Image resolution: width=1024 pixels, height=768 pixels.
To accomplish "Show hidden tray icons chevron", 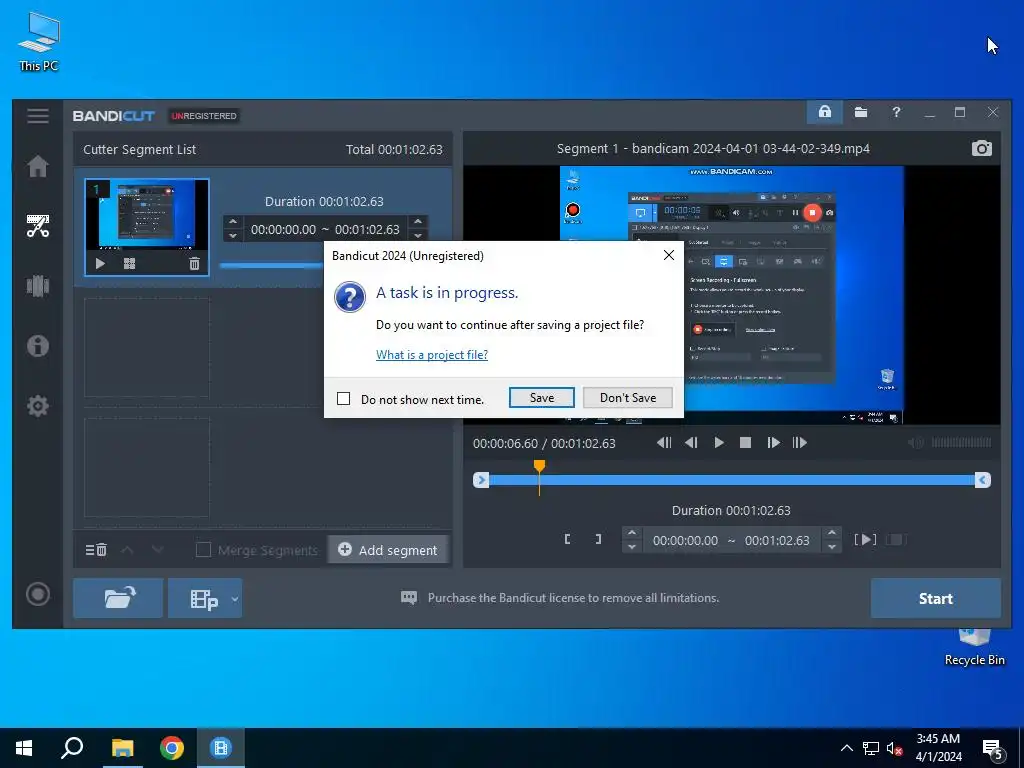I will pyautogui.click(x=846, y=748).
